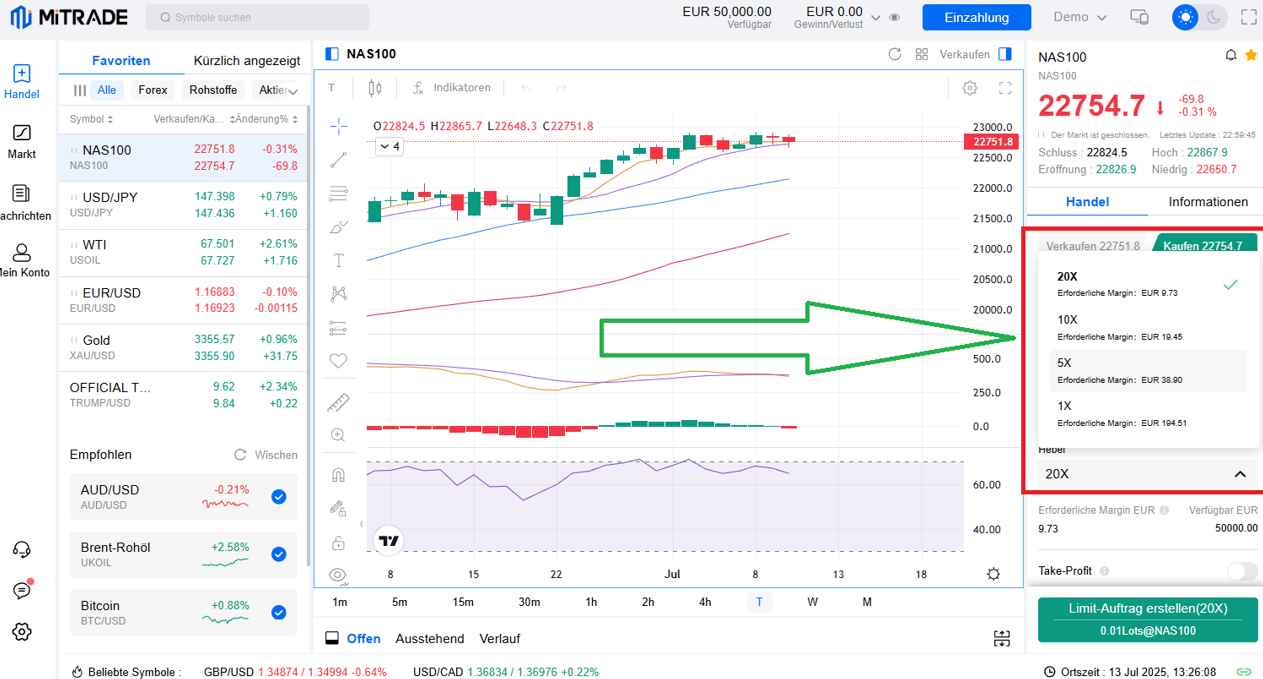
Task: Click the Einzahlung deposit button
Action: [976, 17]
